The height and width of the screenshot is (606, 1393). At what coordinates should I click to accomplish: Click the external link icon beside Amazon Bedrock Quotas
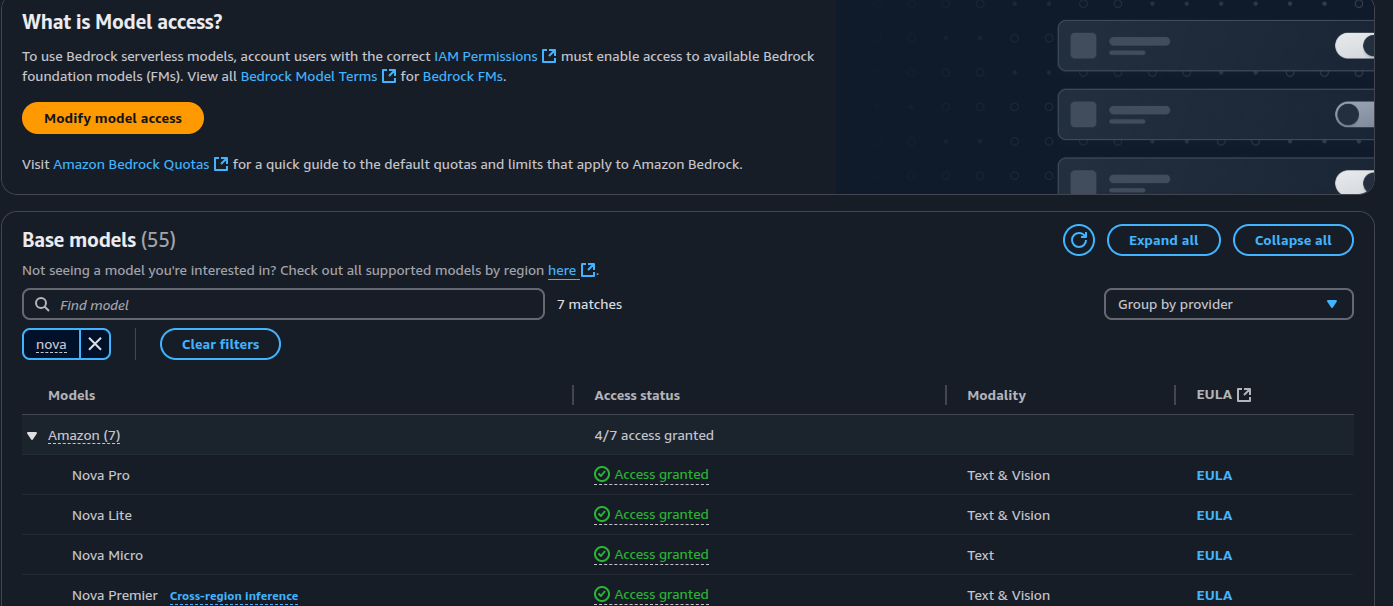(x=221, y=164)
